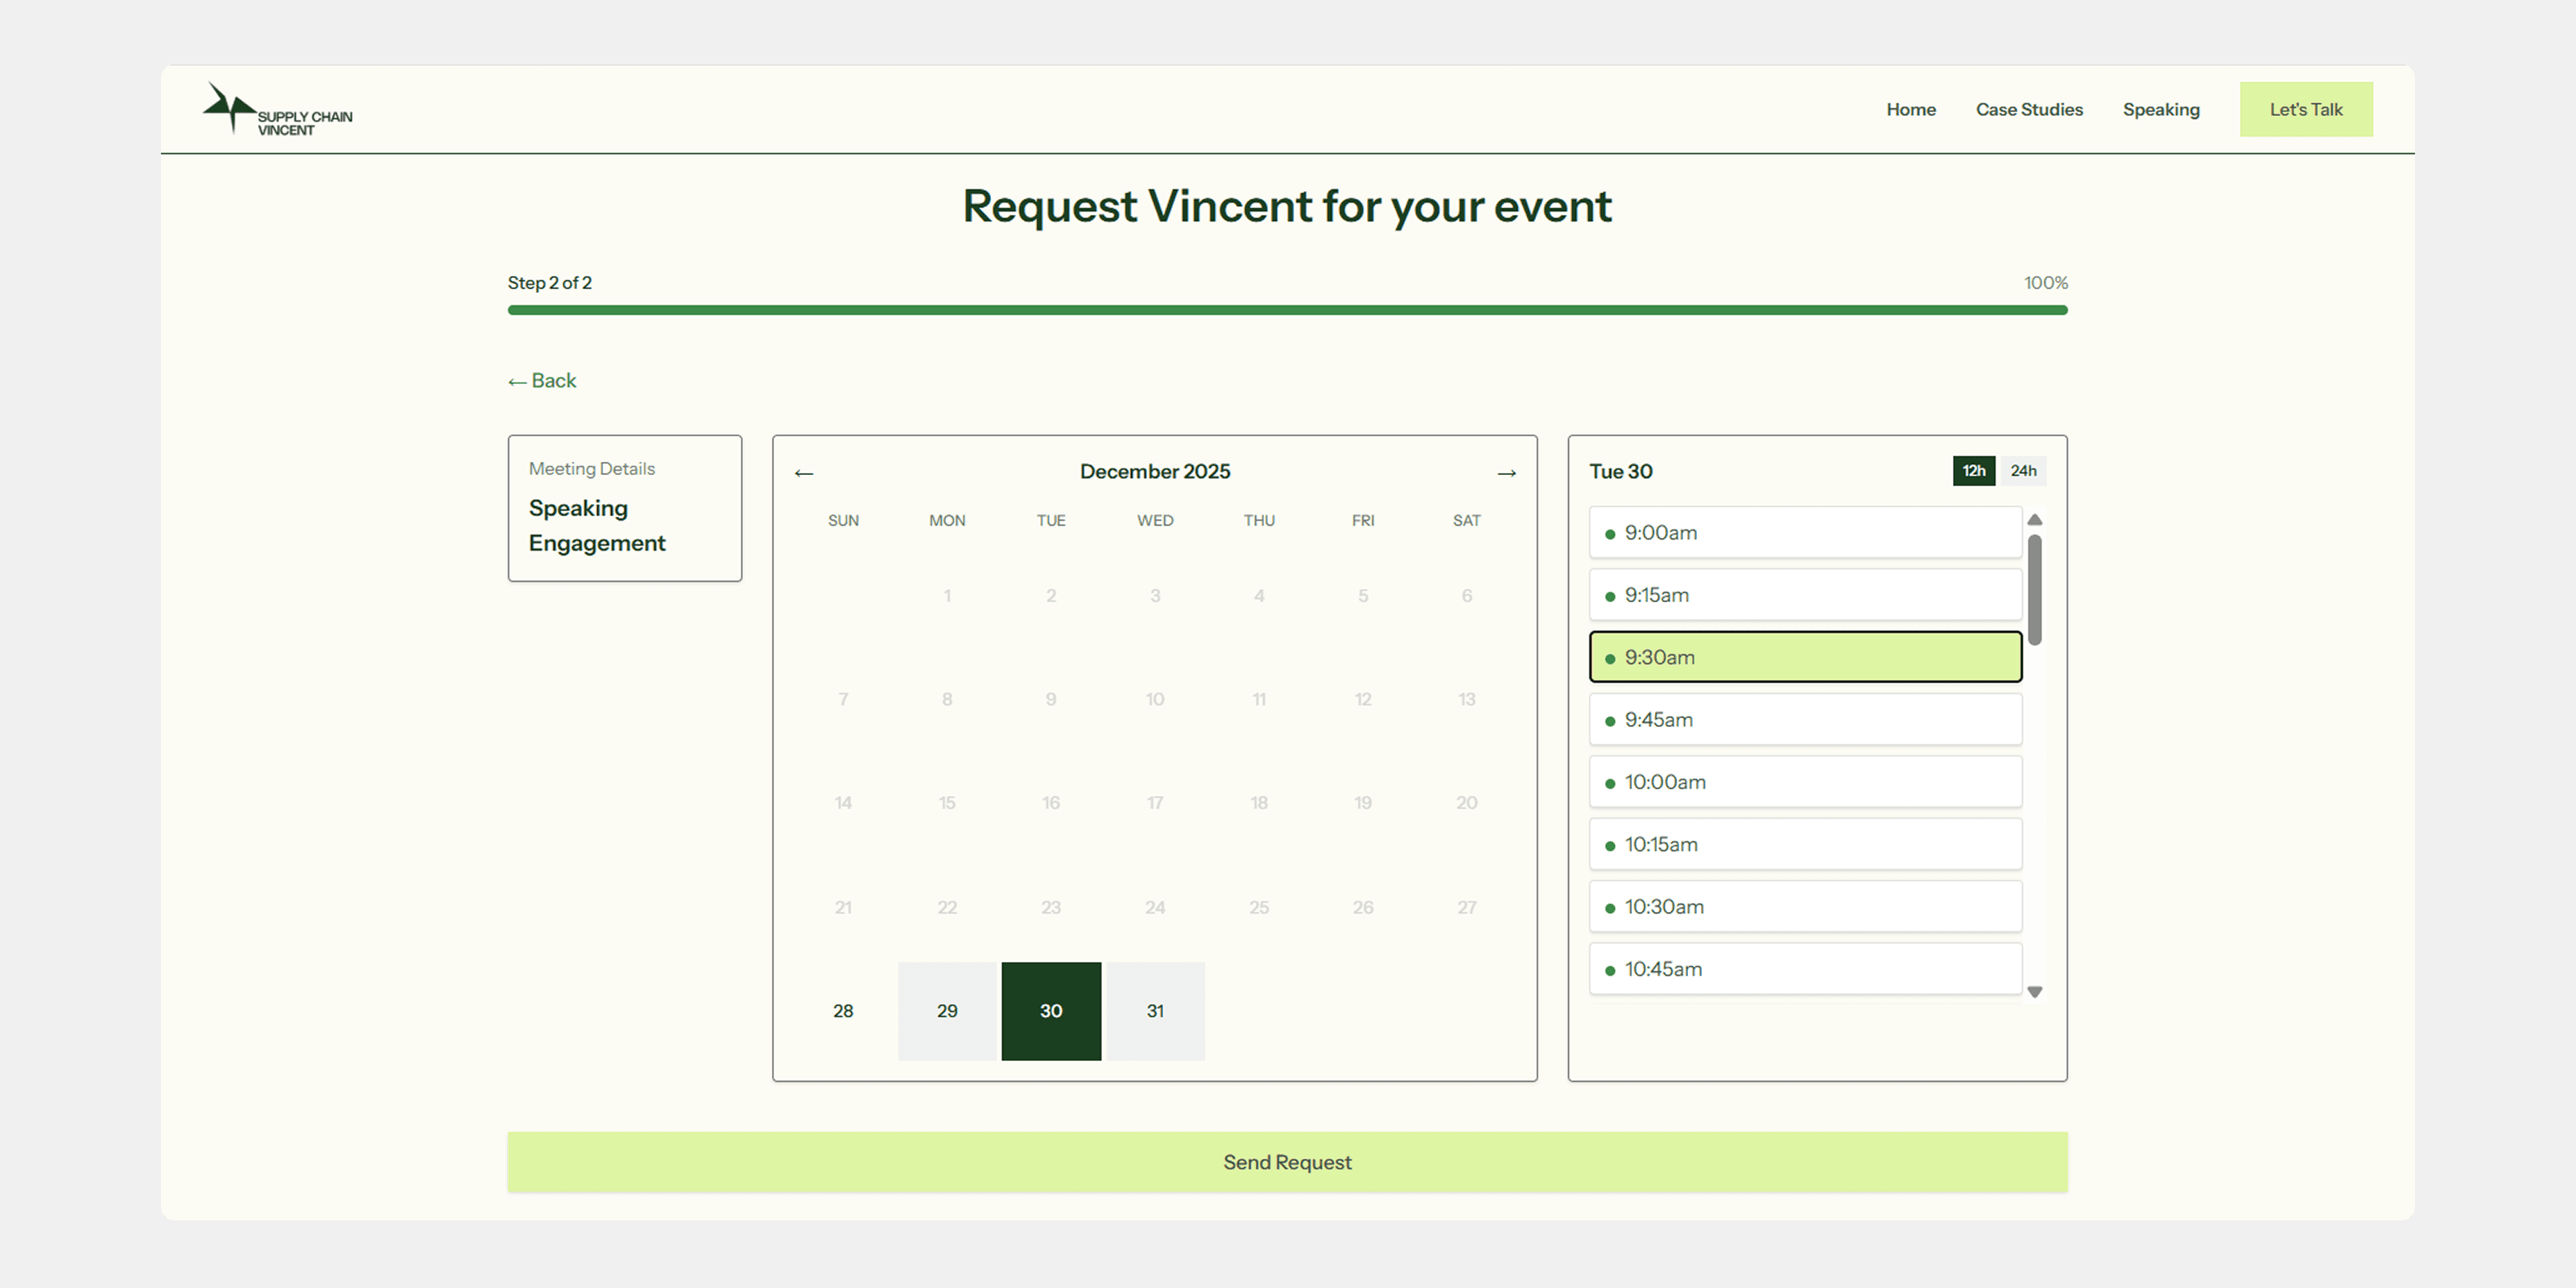2576x1288 pixels.
Task: Click the green step progress bar
Action: 1287,310
